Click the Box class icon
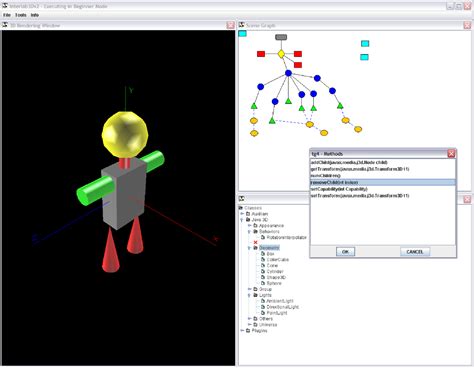The image size is (474, 380). (x=263, y=254)
